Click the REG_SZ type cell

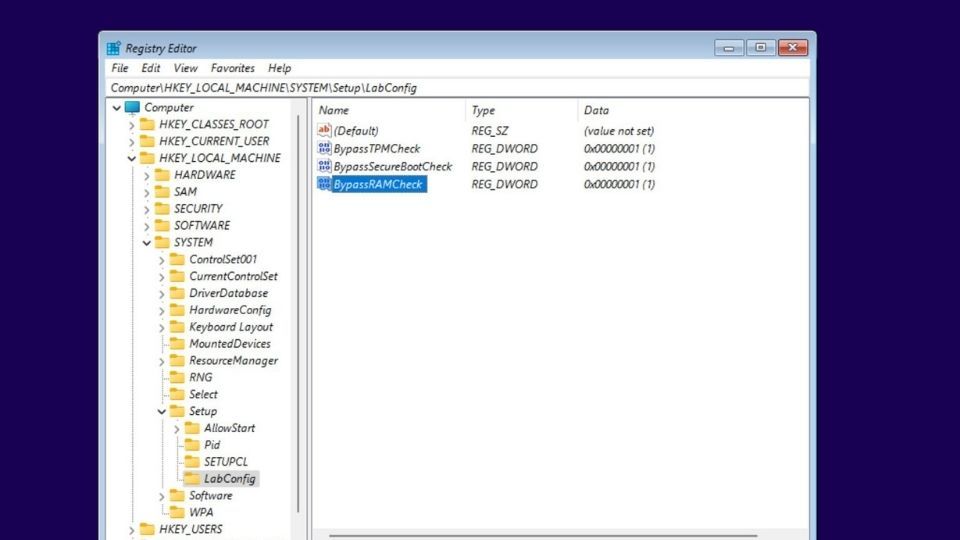pyautogui.click(x=490, y=131)
